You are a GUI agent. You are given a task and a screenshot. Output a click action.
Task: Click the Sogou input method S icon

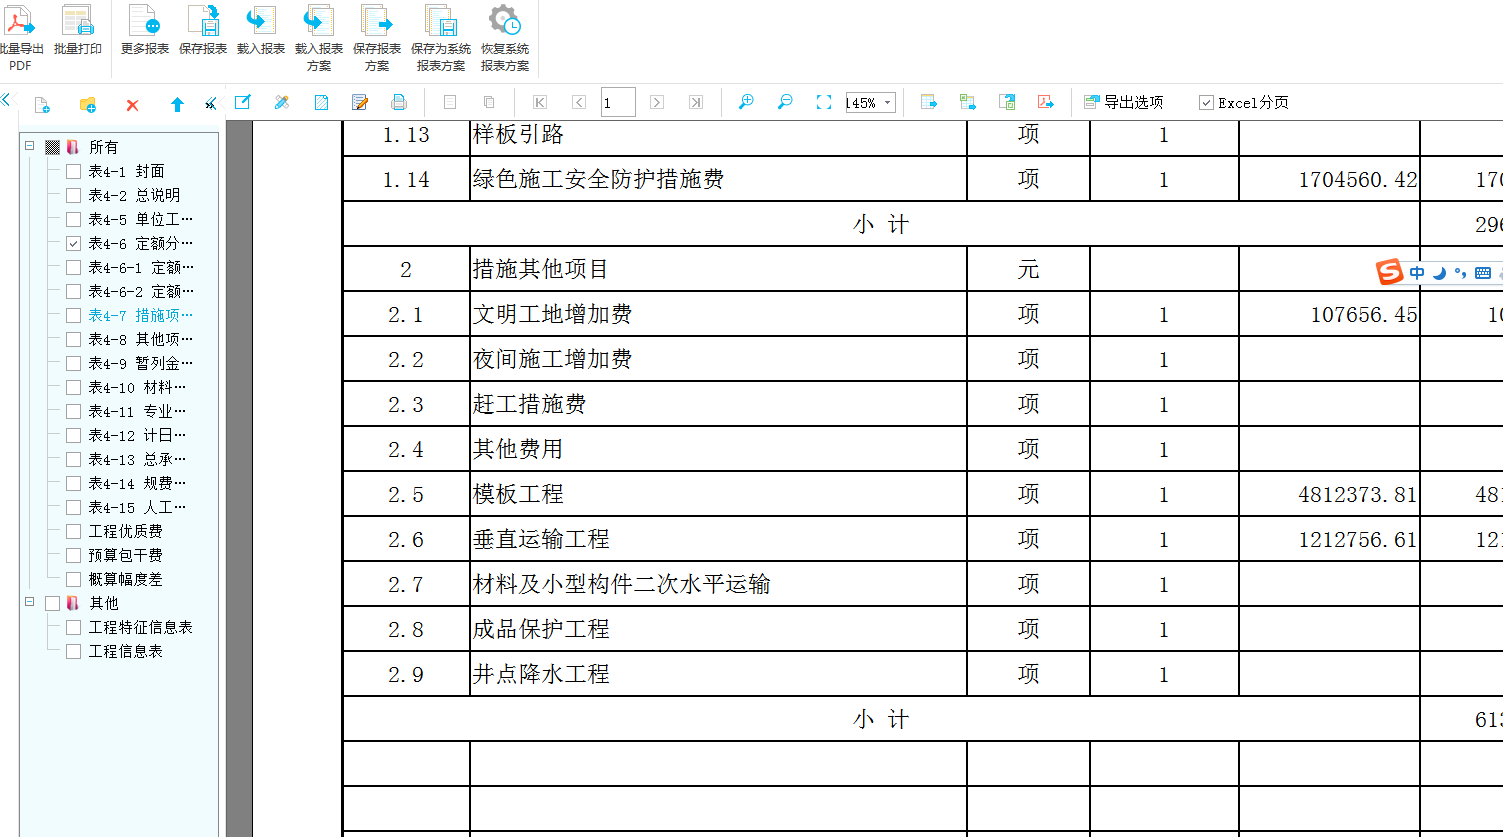point(1389,272)
